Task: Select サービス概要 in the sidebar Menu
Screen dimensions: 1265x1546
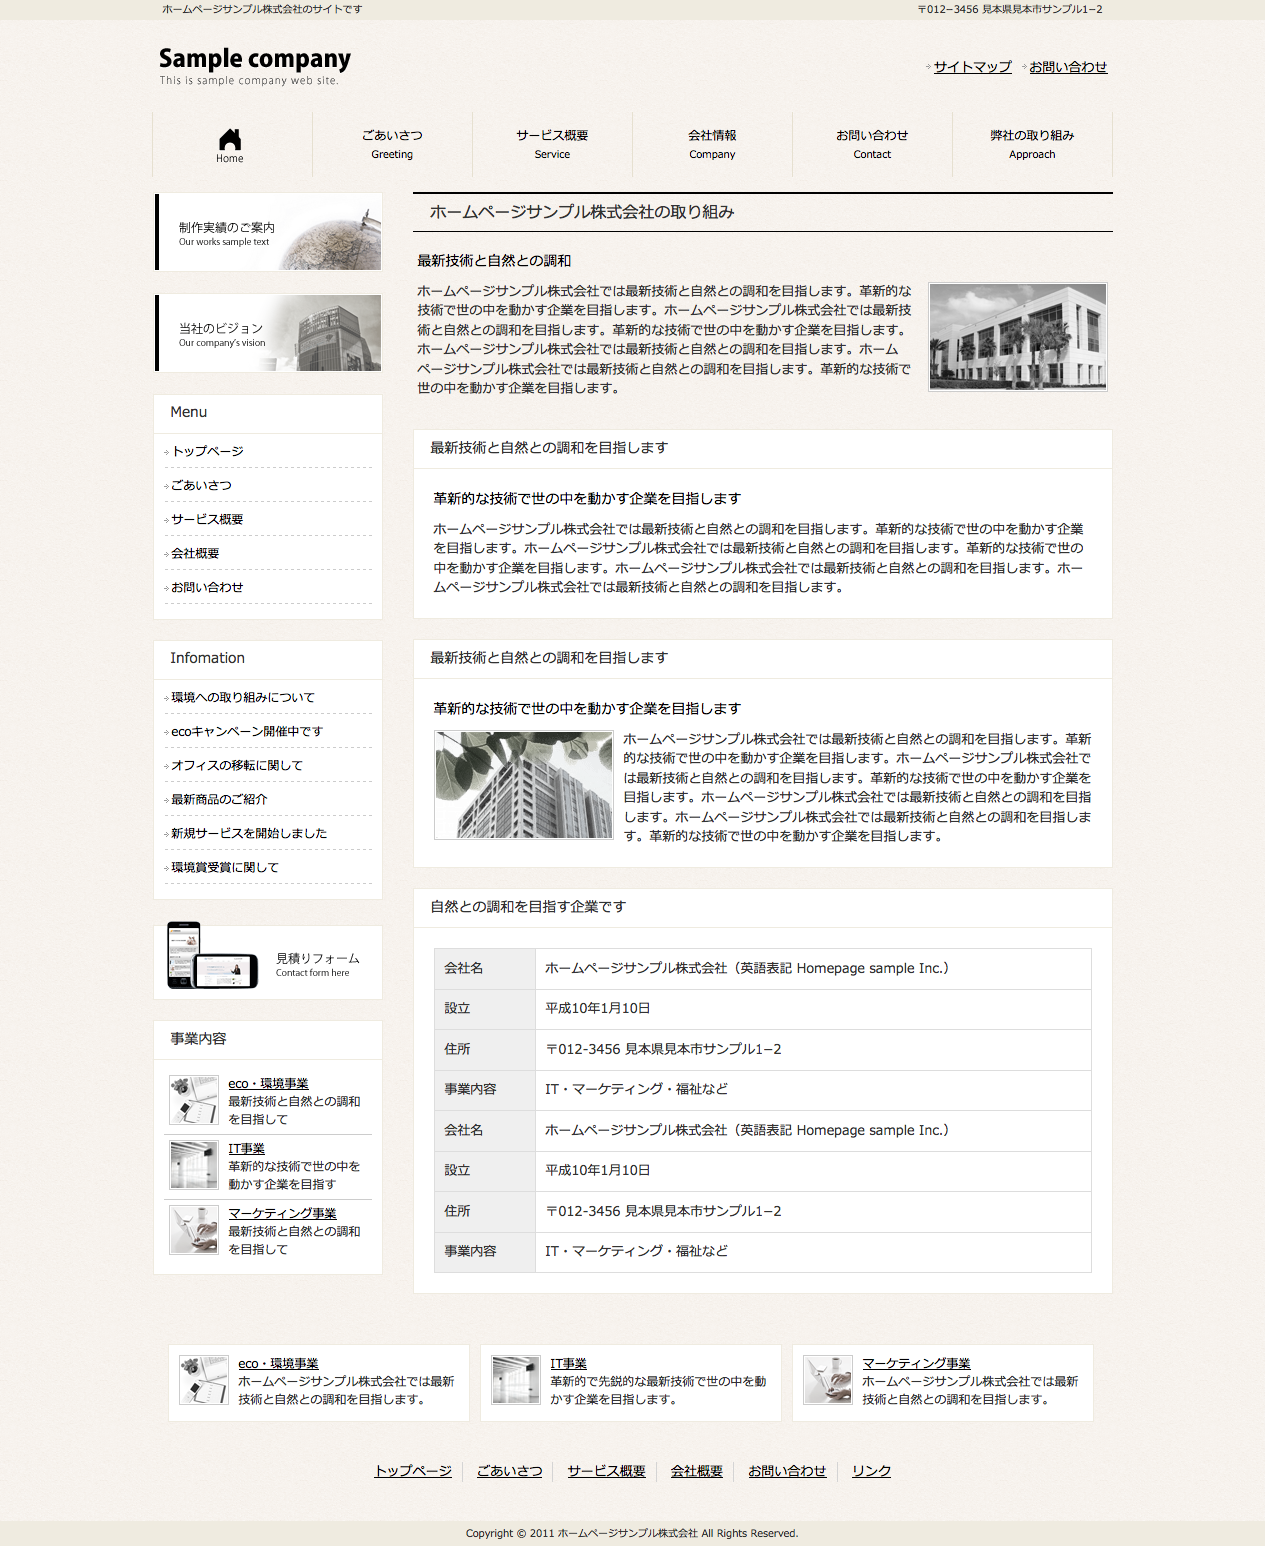Action: tap(207, 519)
